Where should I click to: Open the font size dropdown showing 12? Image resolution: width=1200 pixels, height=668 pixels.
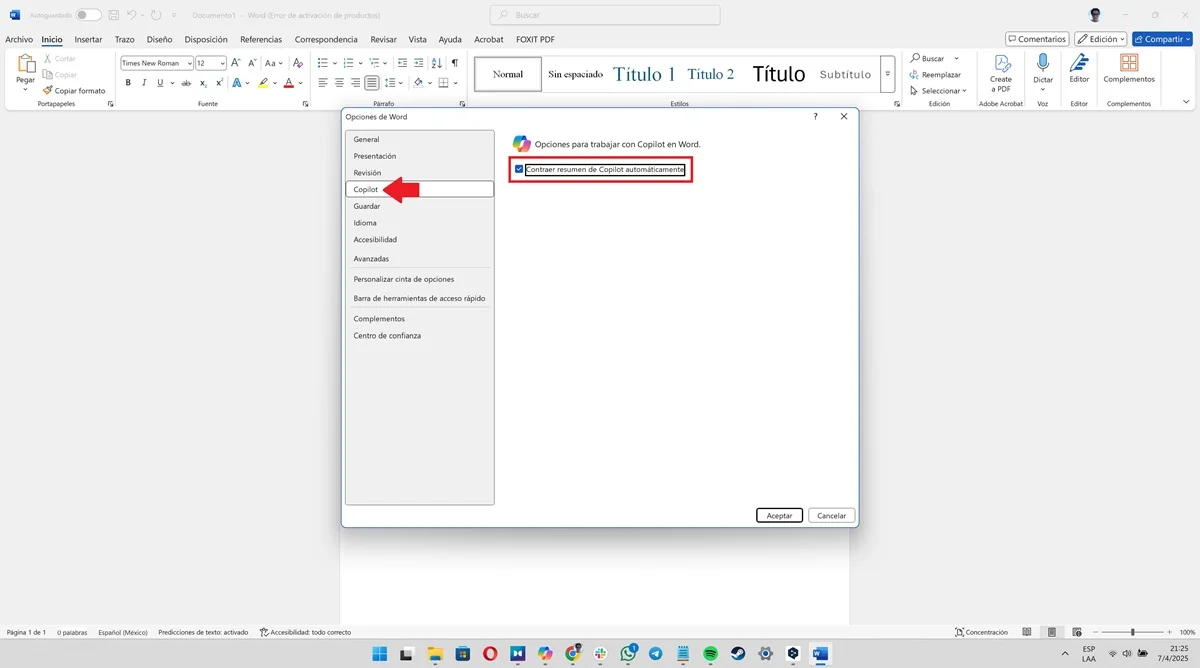point(223,63)
